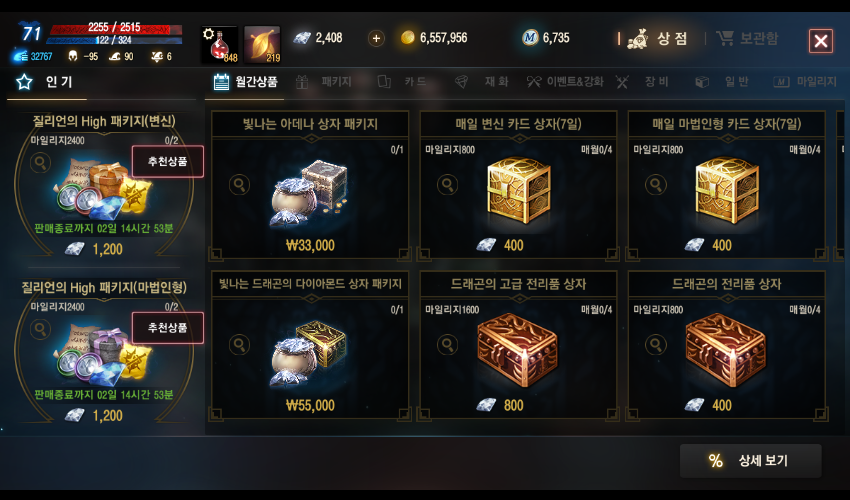Select the 마일리지 tab

click(806, 82)
